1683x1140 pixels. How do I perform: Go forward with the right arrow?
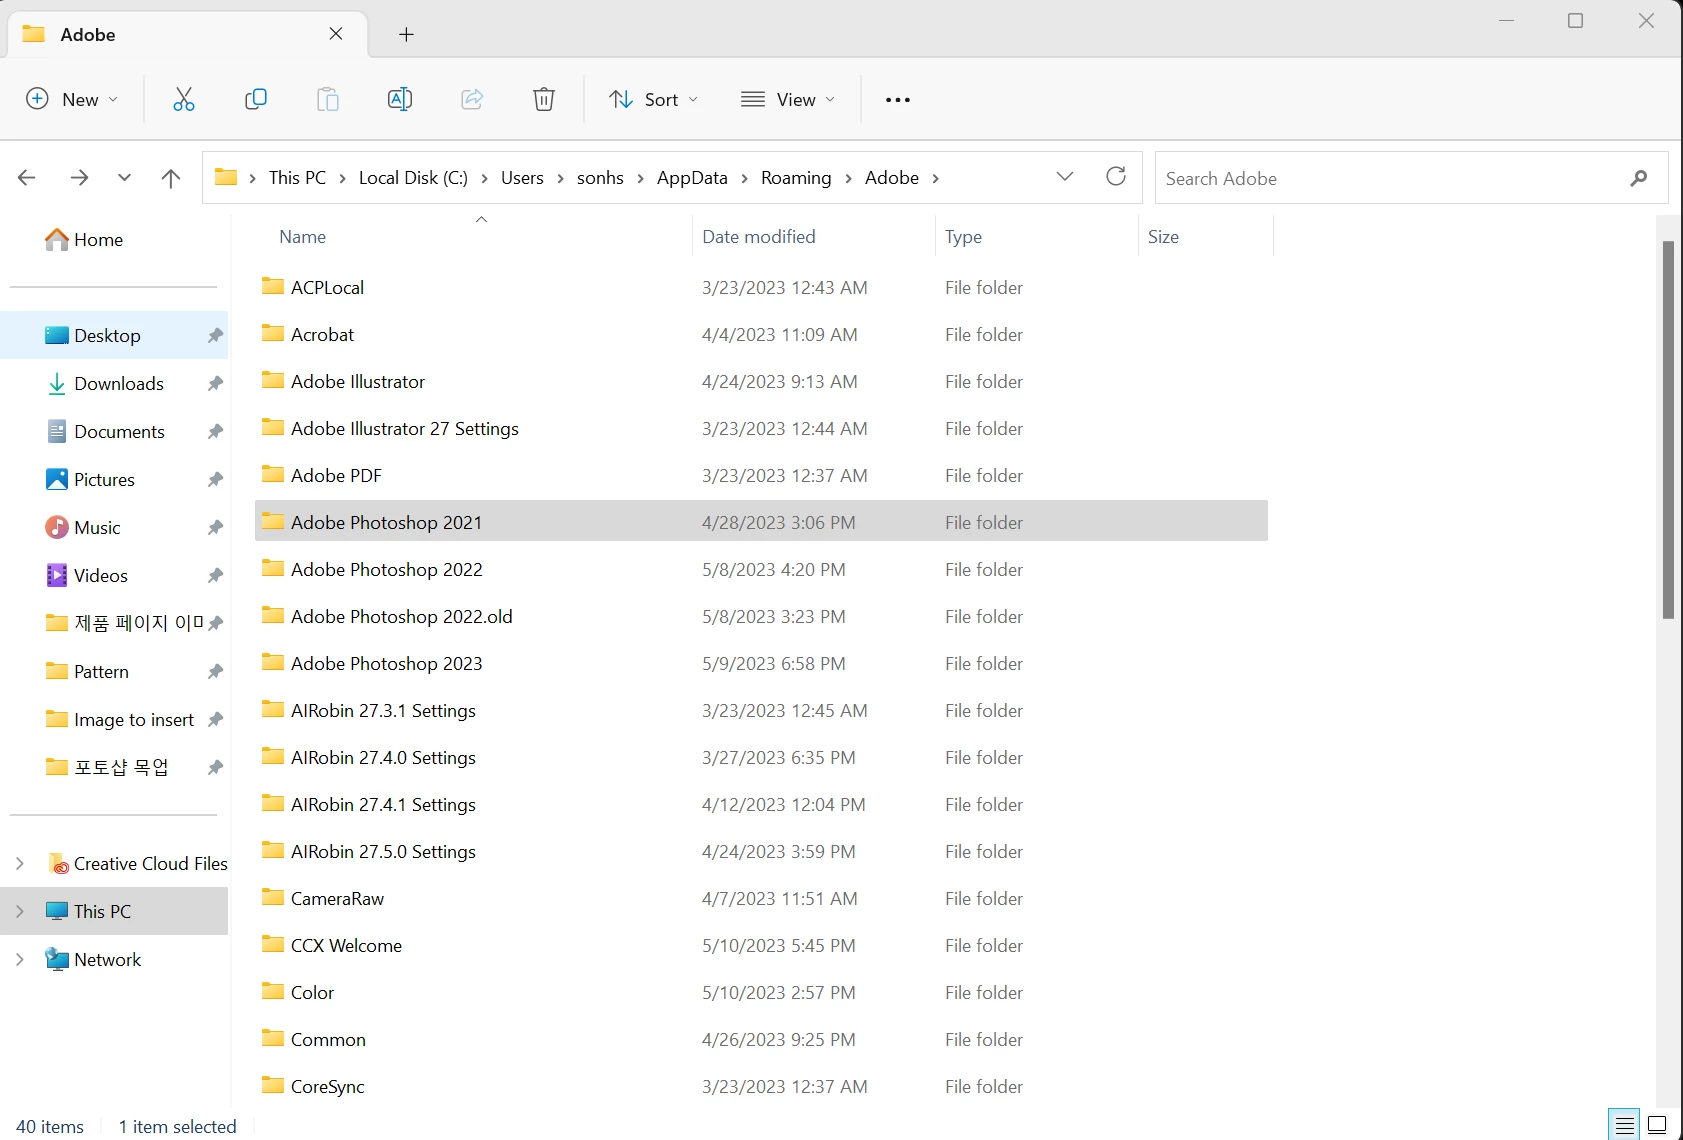tap(79, 178)
